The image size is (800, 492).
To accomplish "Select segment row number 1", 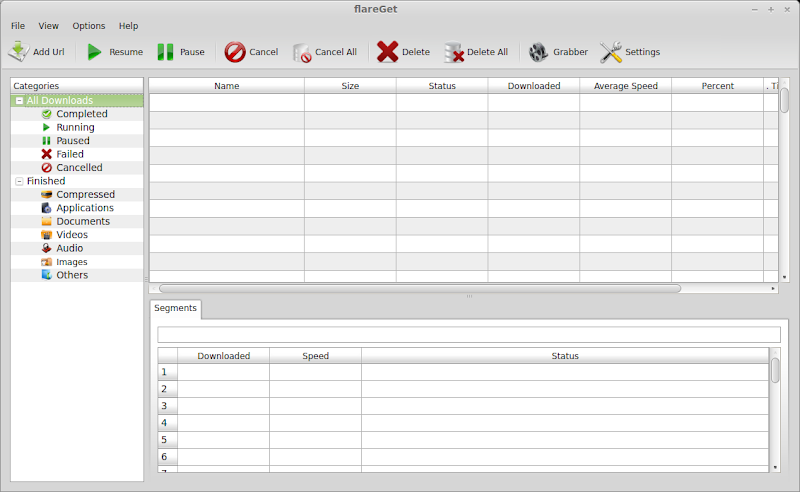I will click(x=167, y=372).
